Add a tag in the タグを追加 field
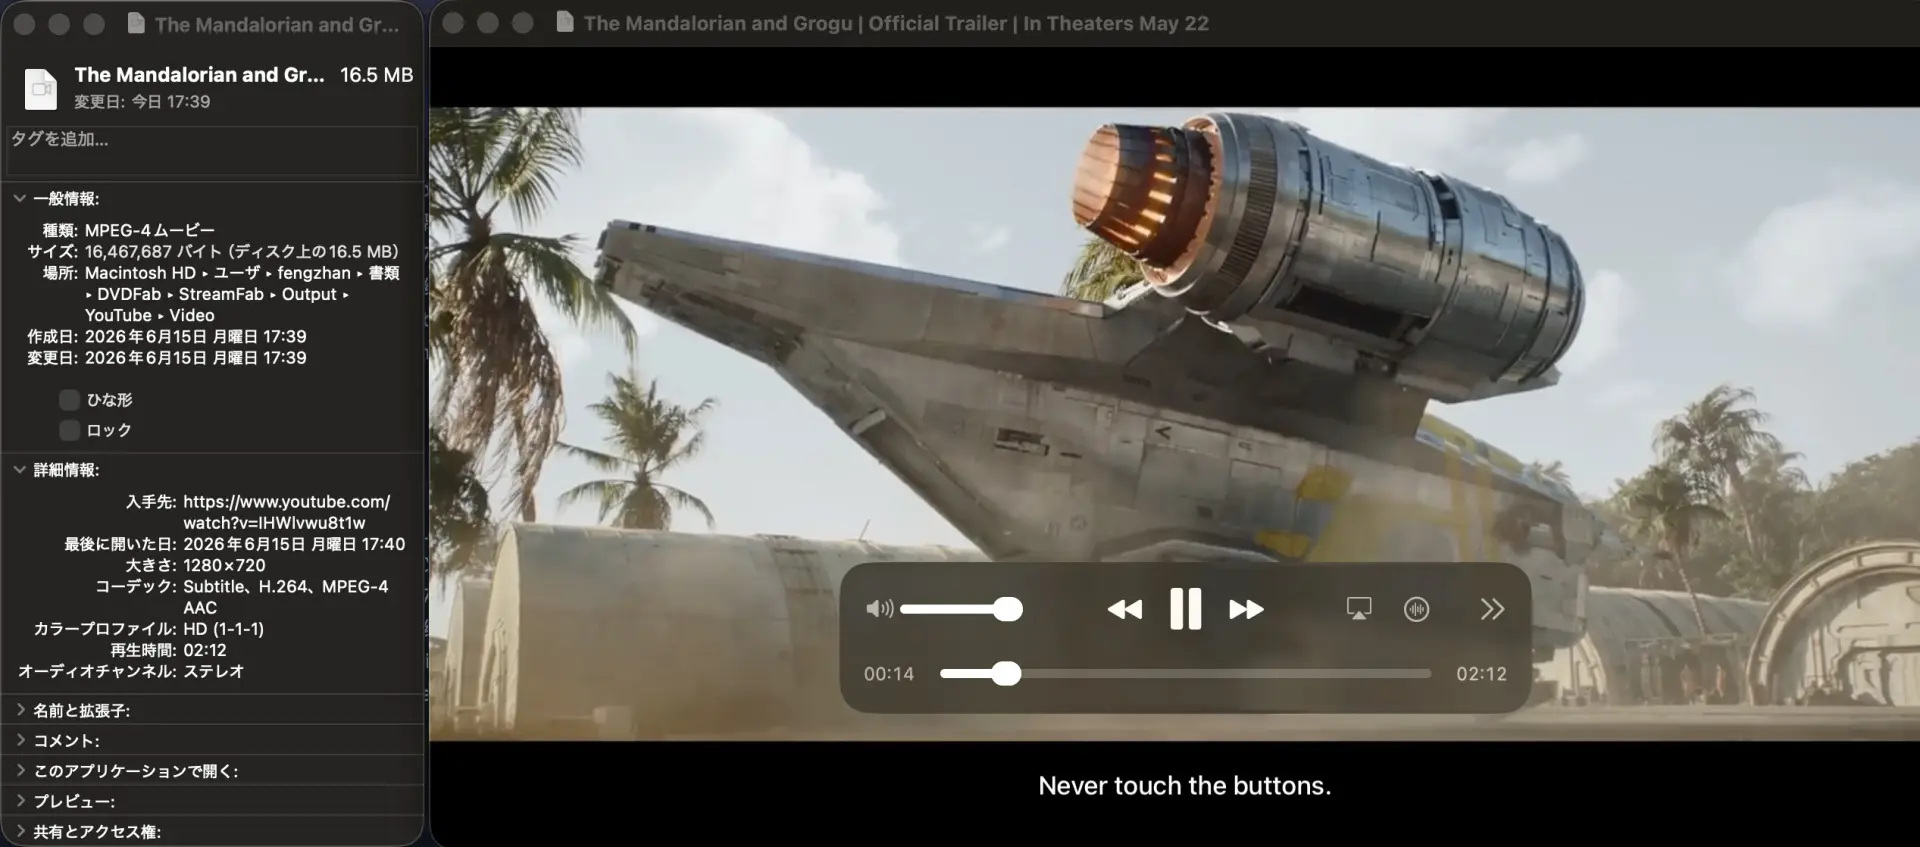Image resolution: width=1920 pixels, height=847 pixels. 212,150
